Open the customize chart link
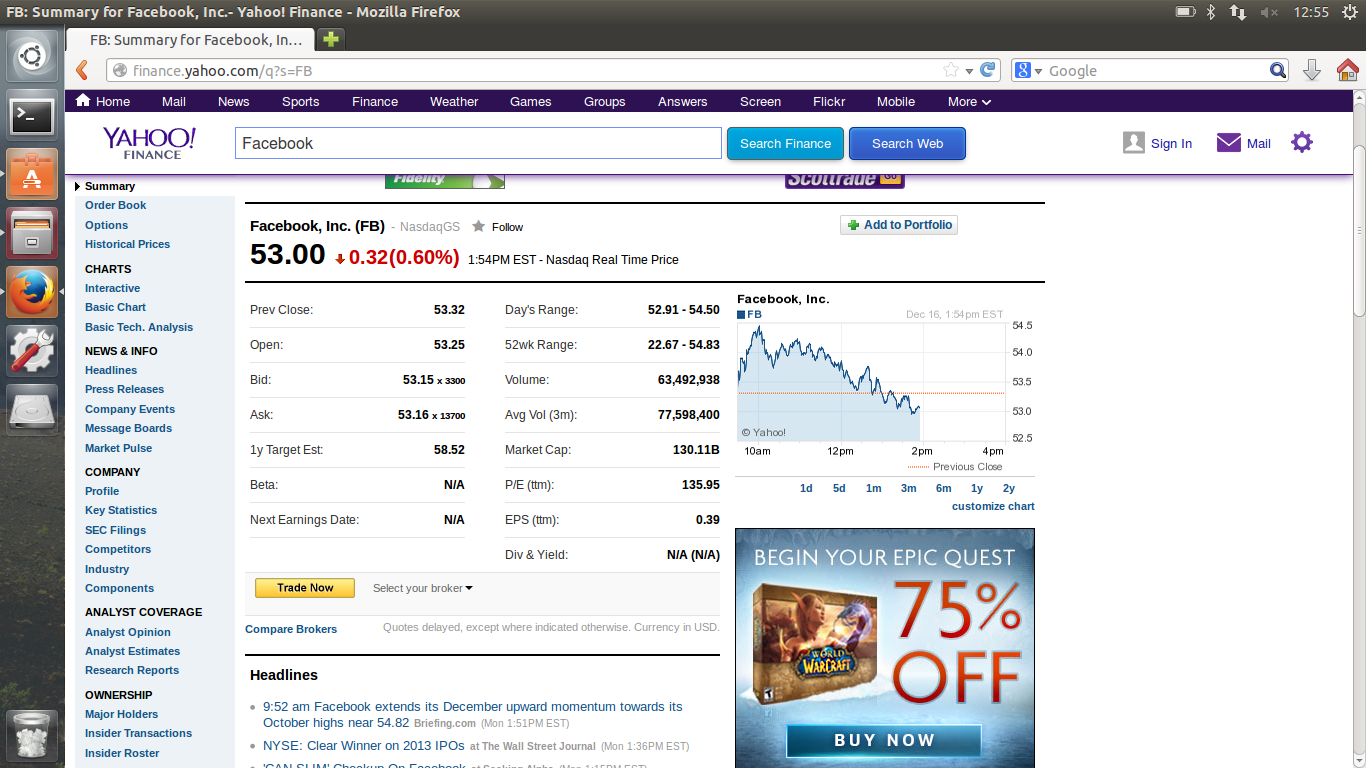Image resolution: width=1366 pixels, height=768 pixels. click(x=993, y=506)
